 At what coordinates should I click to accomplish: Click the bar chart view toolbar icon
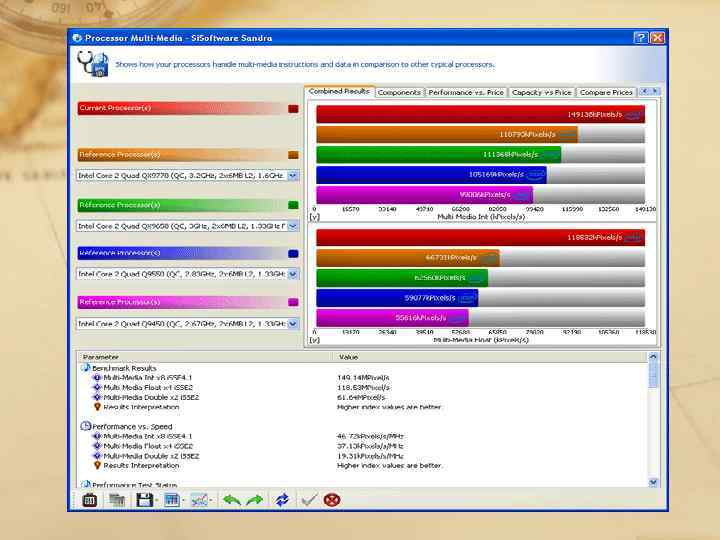coord(172,500)
